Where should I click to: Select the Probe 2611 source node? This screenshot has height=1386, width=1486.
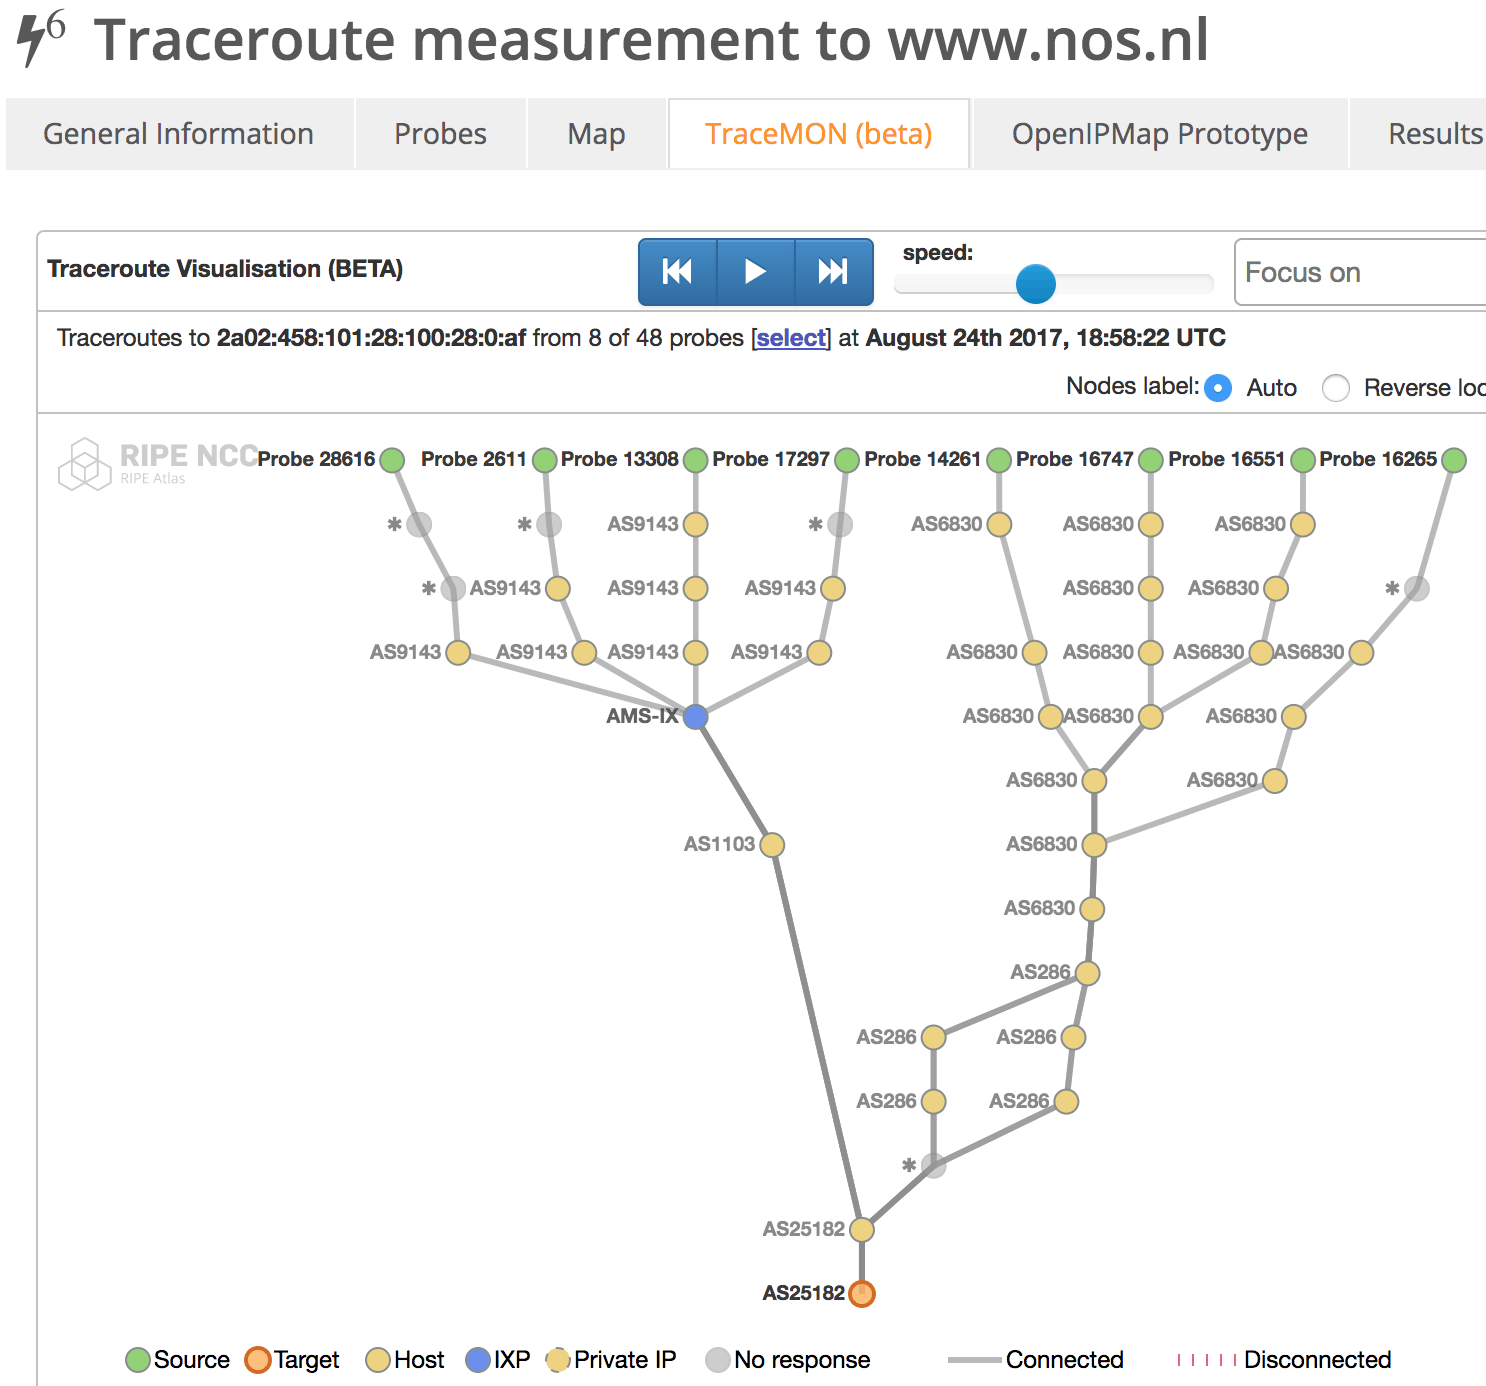pyautogui.click(x=544, y=460)
